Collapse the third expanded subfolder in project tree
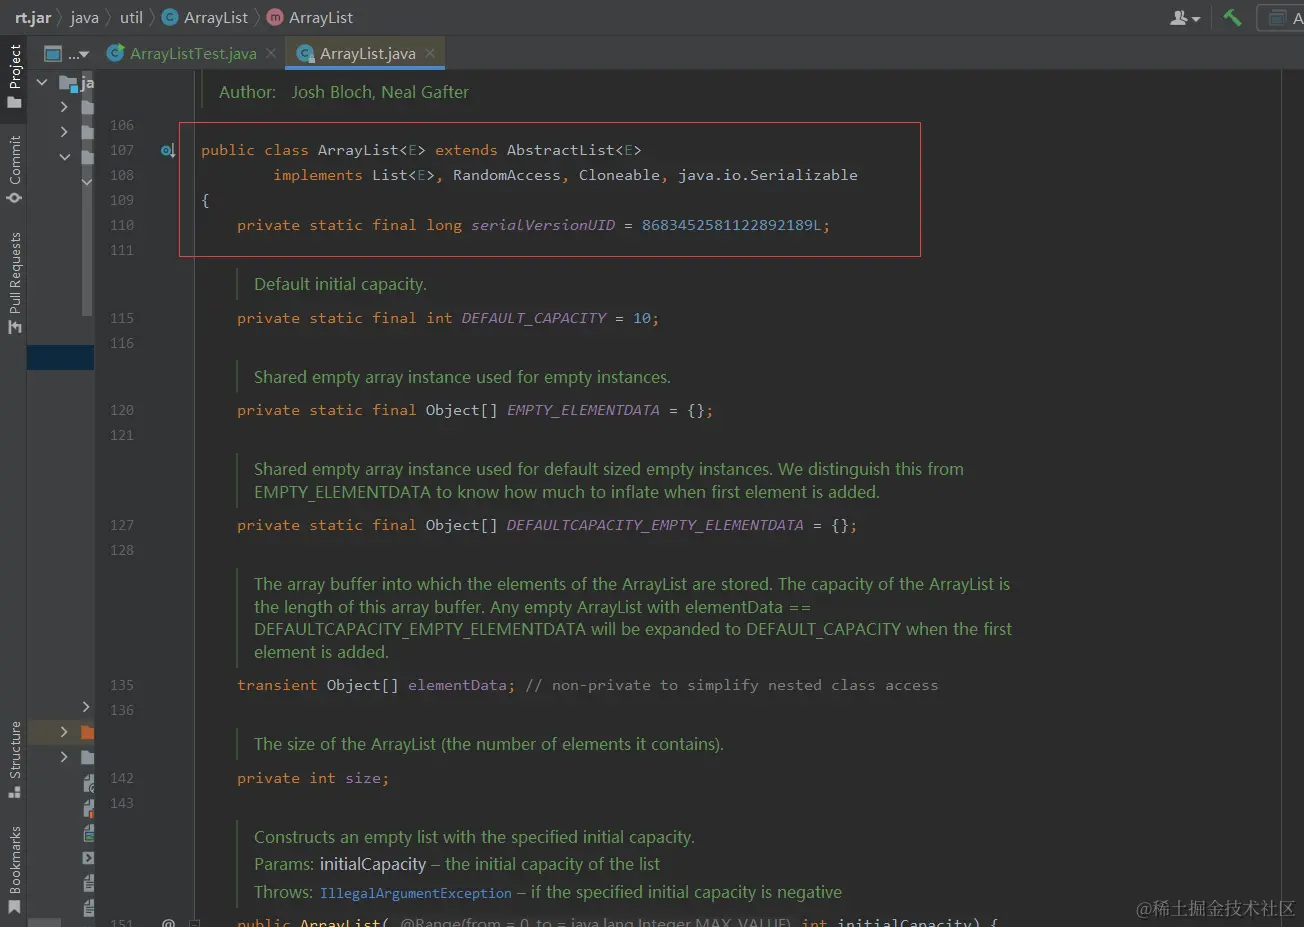 click(x=64, y=157)
